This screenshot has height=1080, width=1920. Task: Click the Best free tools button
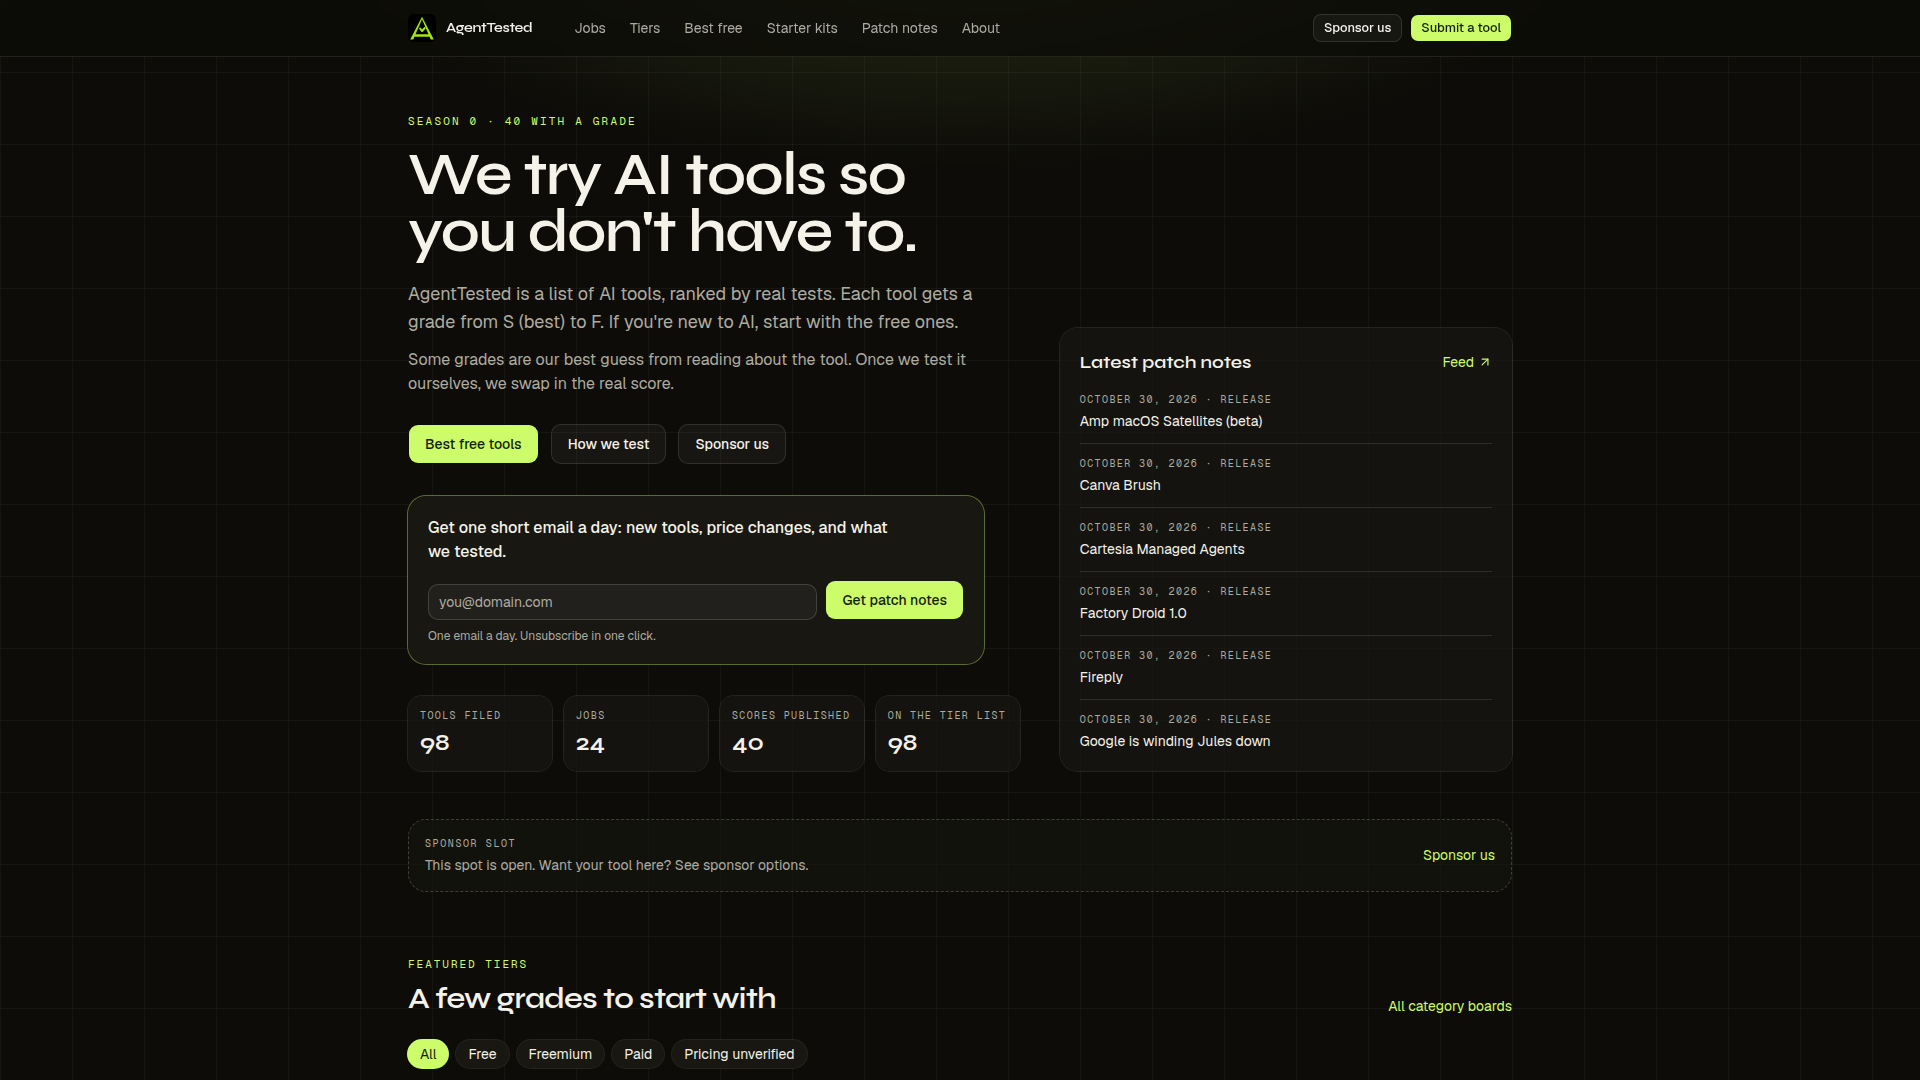[x=473, y=444]
